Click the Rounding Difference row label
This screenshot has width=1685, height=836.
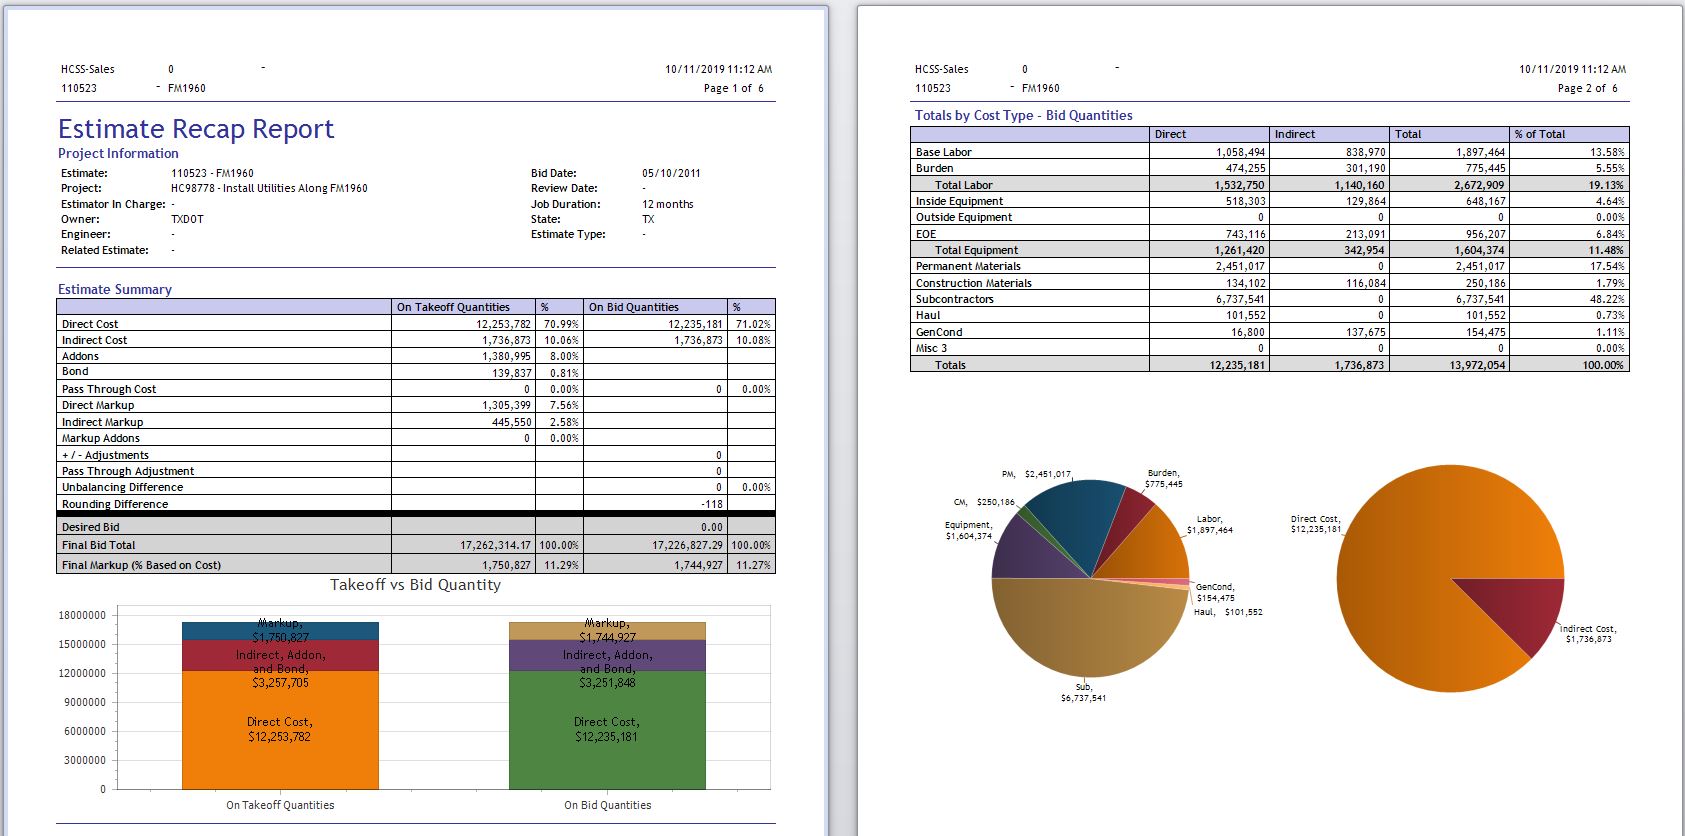(x=115, y=504)
